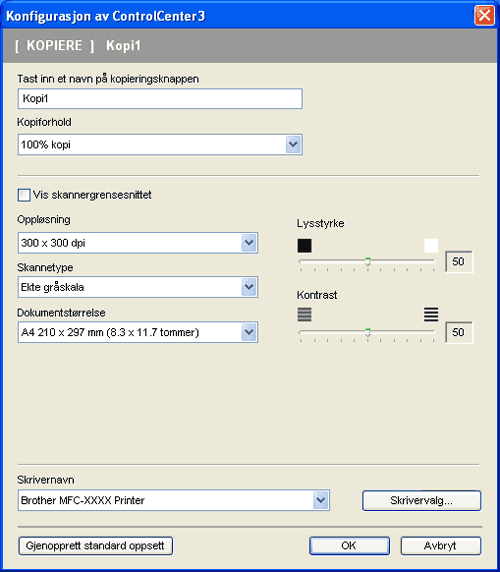The height and width of the screenshot is (572, 500).
Task: Click the Lysstyrke value box showing 50
Action: pyautogui.click(x=458, y=262)
